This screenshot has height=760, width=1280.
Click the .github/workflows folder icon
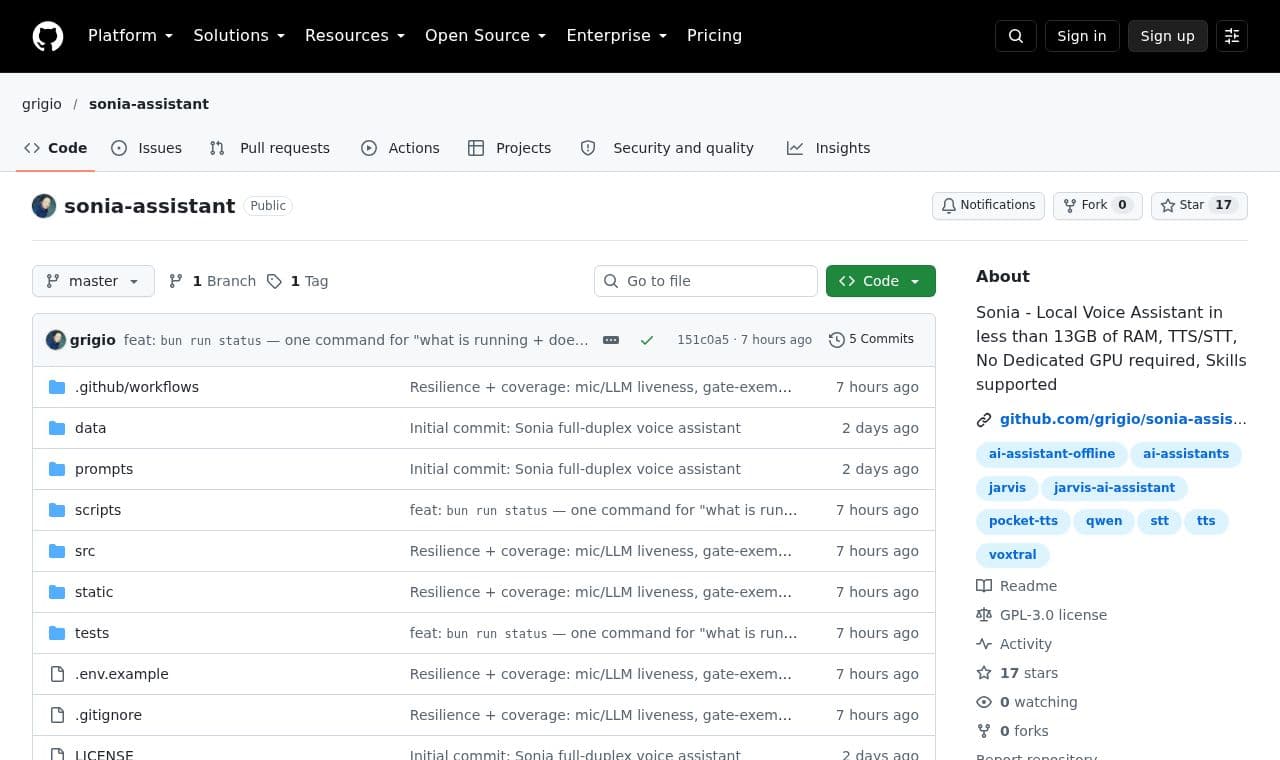57,387
